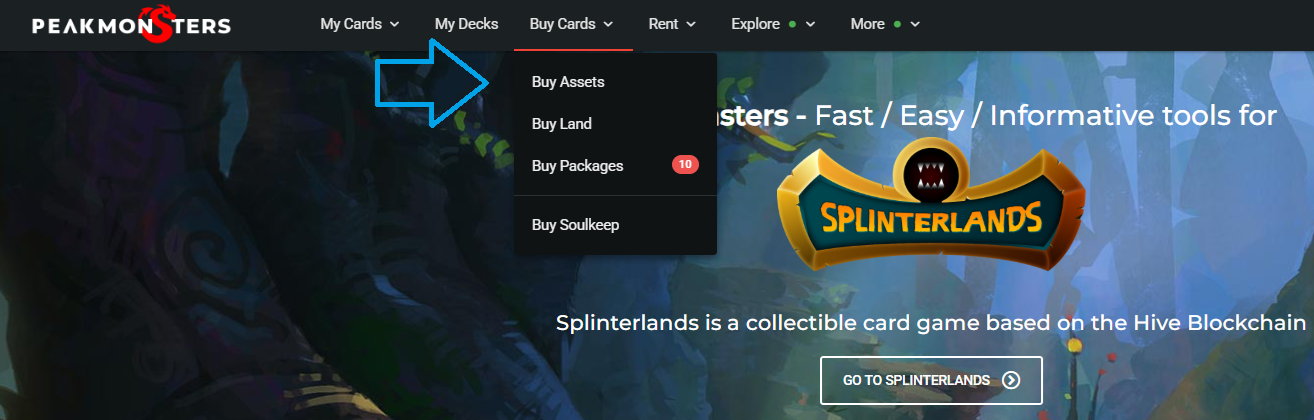Click the blue arrow pointing at Buy Assets
This screenshot has width=1314, height=420.
433,84
